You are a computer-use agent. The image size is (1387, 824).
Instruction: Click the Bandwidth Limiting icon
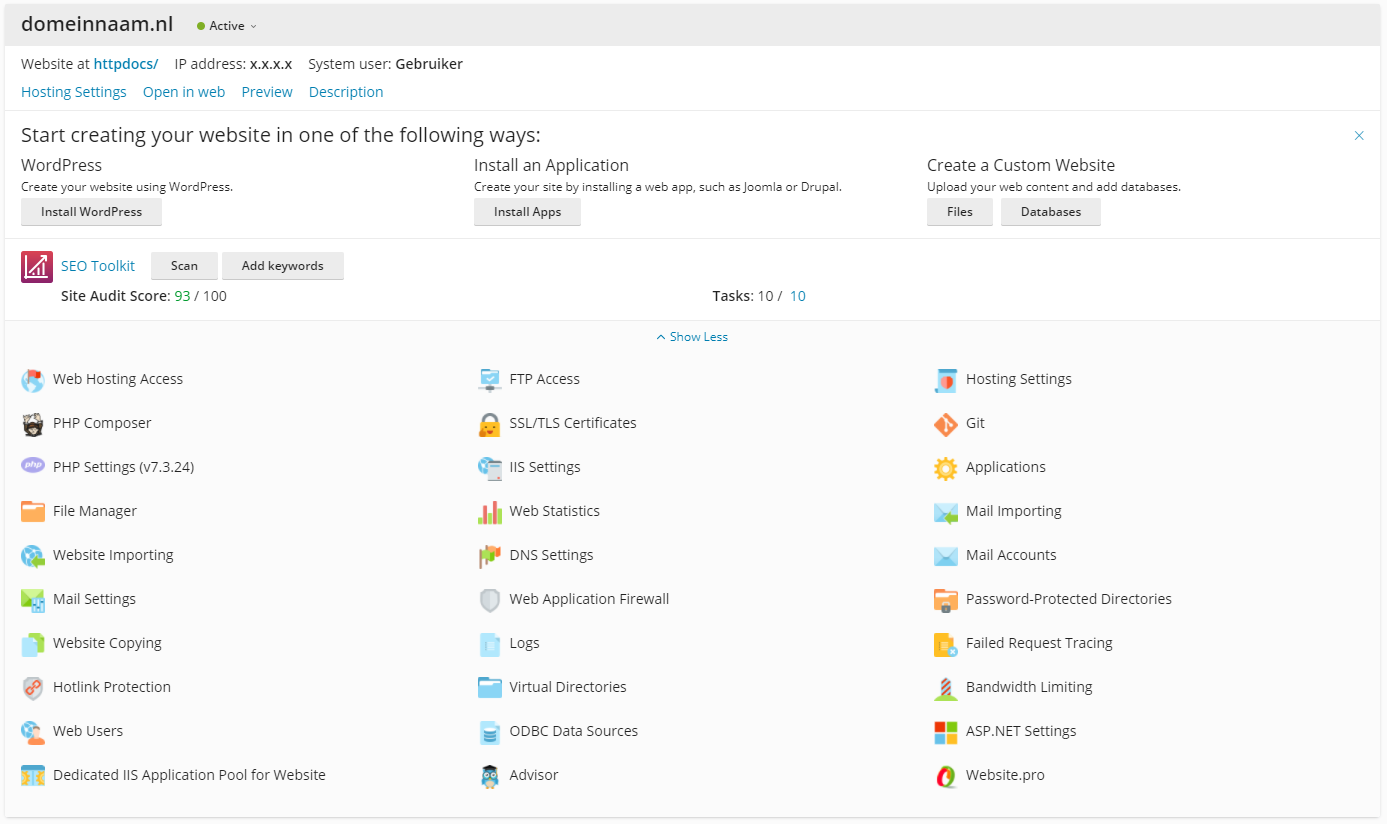(945, 688)
